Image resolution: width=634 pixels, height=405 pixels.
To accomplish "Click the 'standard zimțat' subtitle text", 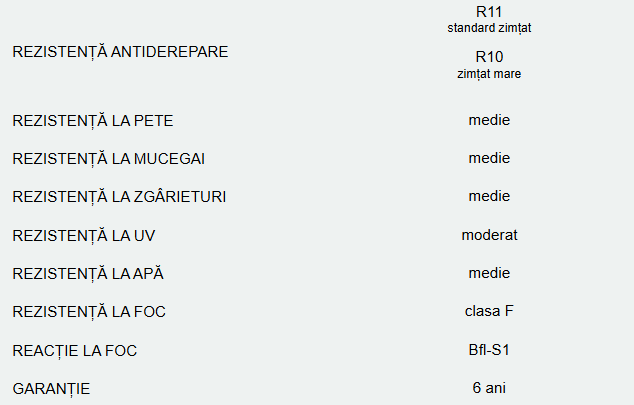I will tap(489, 28).
